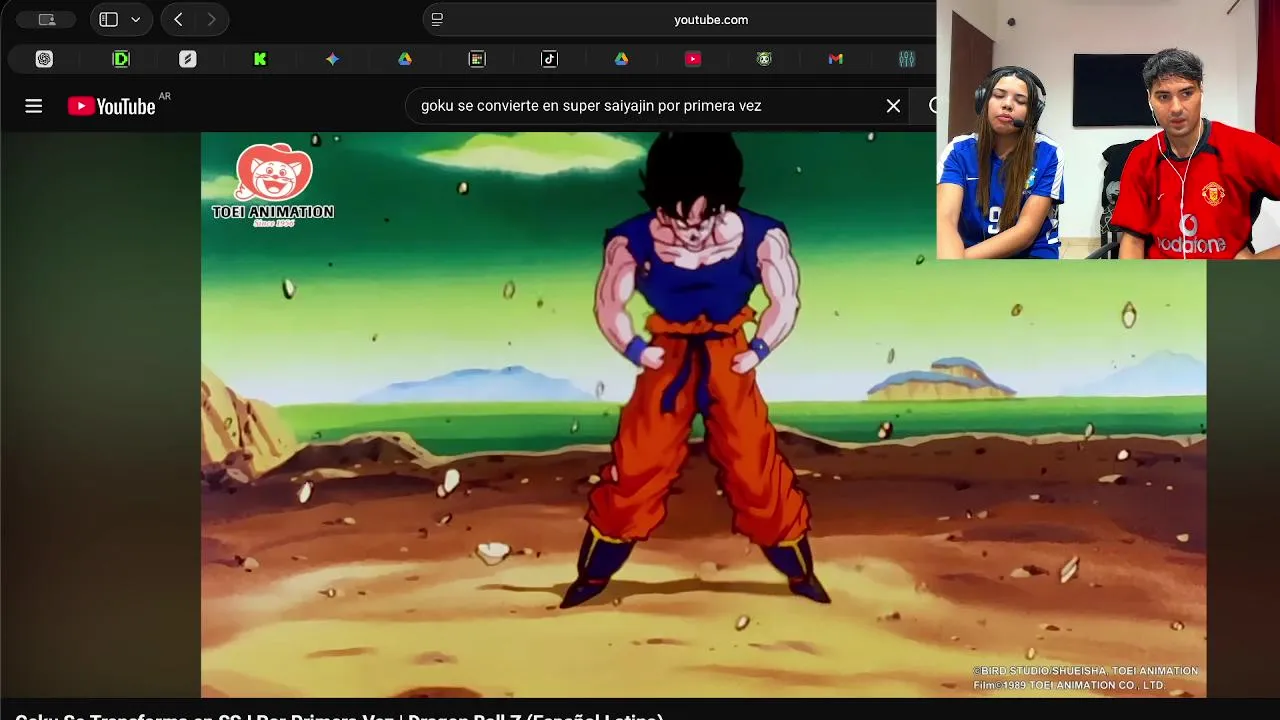The image size is (1280, 720).
Task: Open the Kick pinned tab
Action: coord(260,59)
